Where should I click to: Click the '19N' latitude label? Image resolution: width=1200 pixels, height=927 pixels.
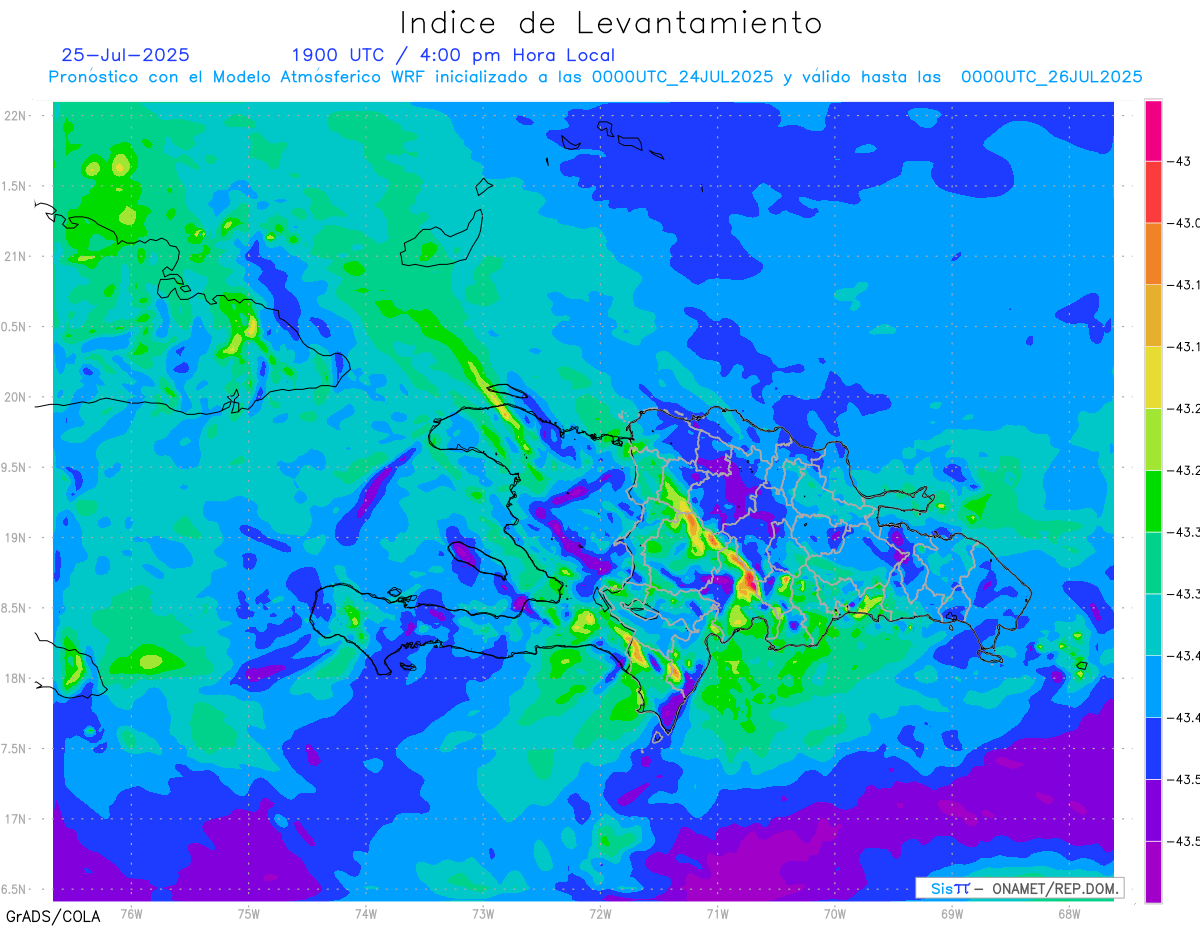[x=16, y=538]
